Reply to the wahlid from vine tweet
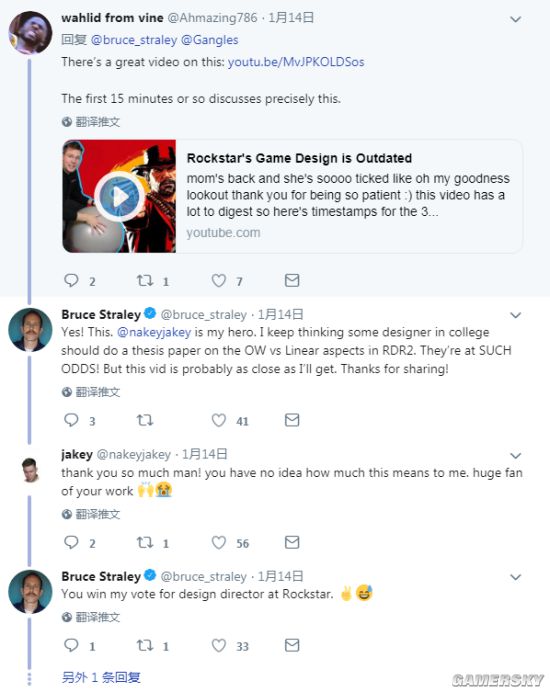Screen dimensions: 550x692 pyautogui.click(x=71, y=281)
